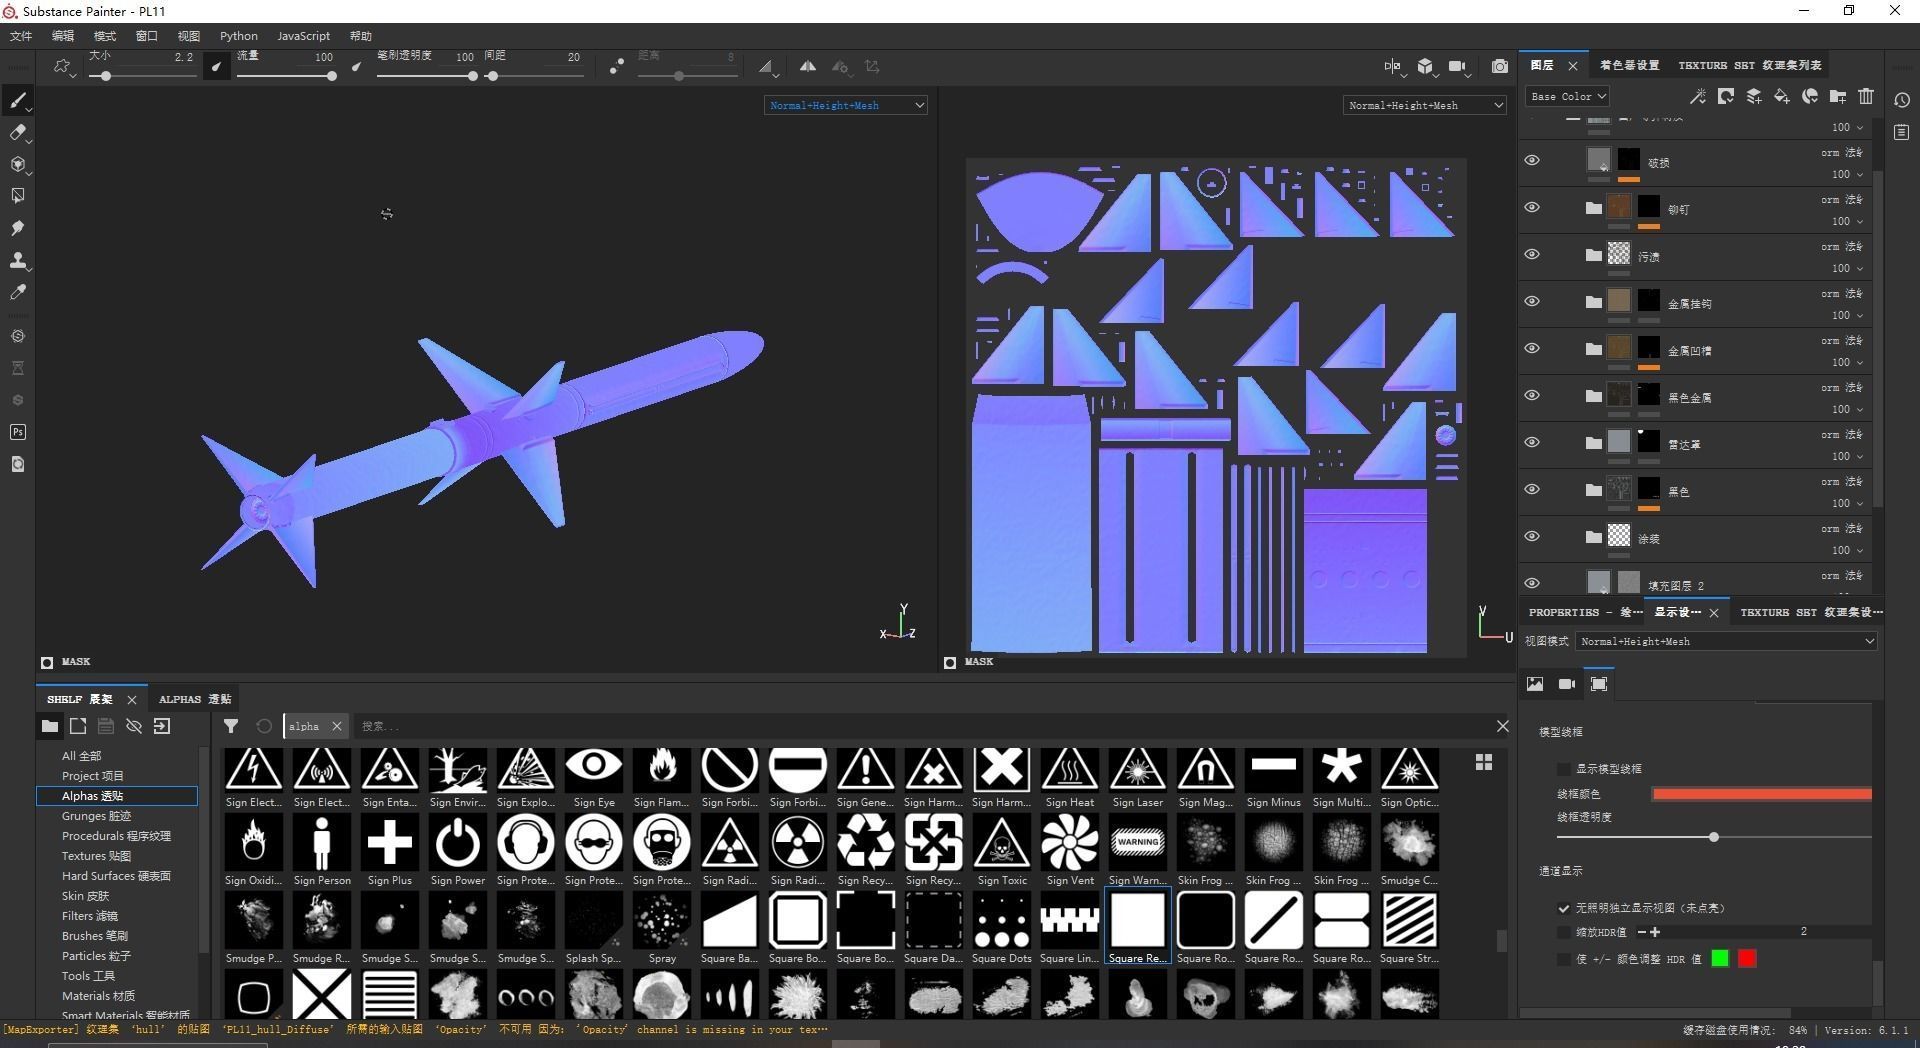Open the camera screenshot icon in viewport toolbar
The width and height of the screenshot is (1920, 1048).
click(1499, 66)
